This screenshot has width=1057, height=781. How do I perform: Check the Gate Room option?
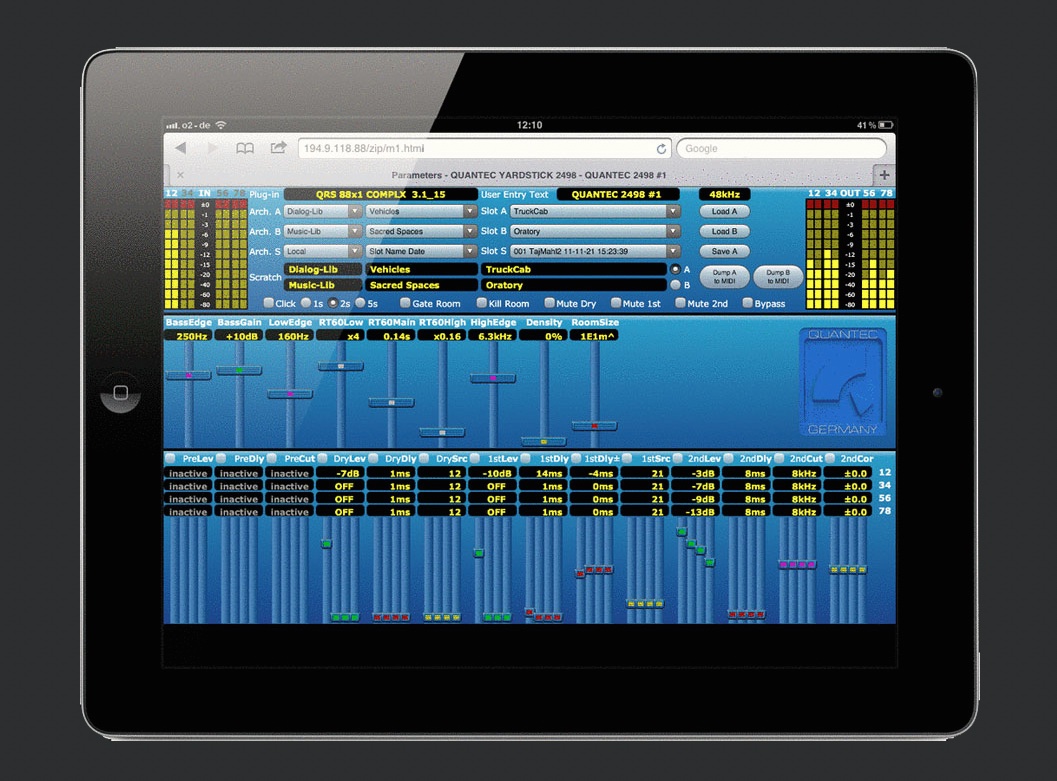click(405, 303)
